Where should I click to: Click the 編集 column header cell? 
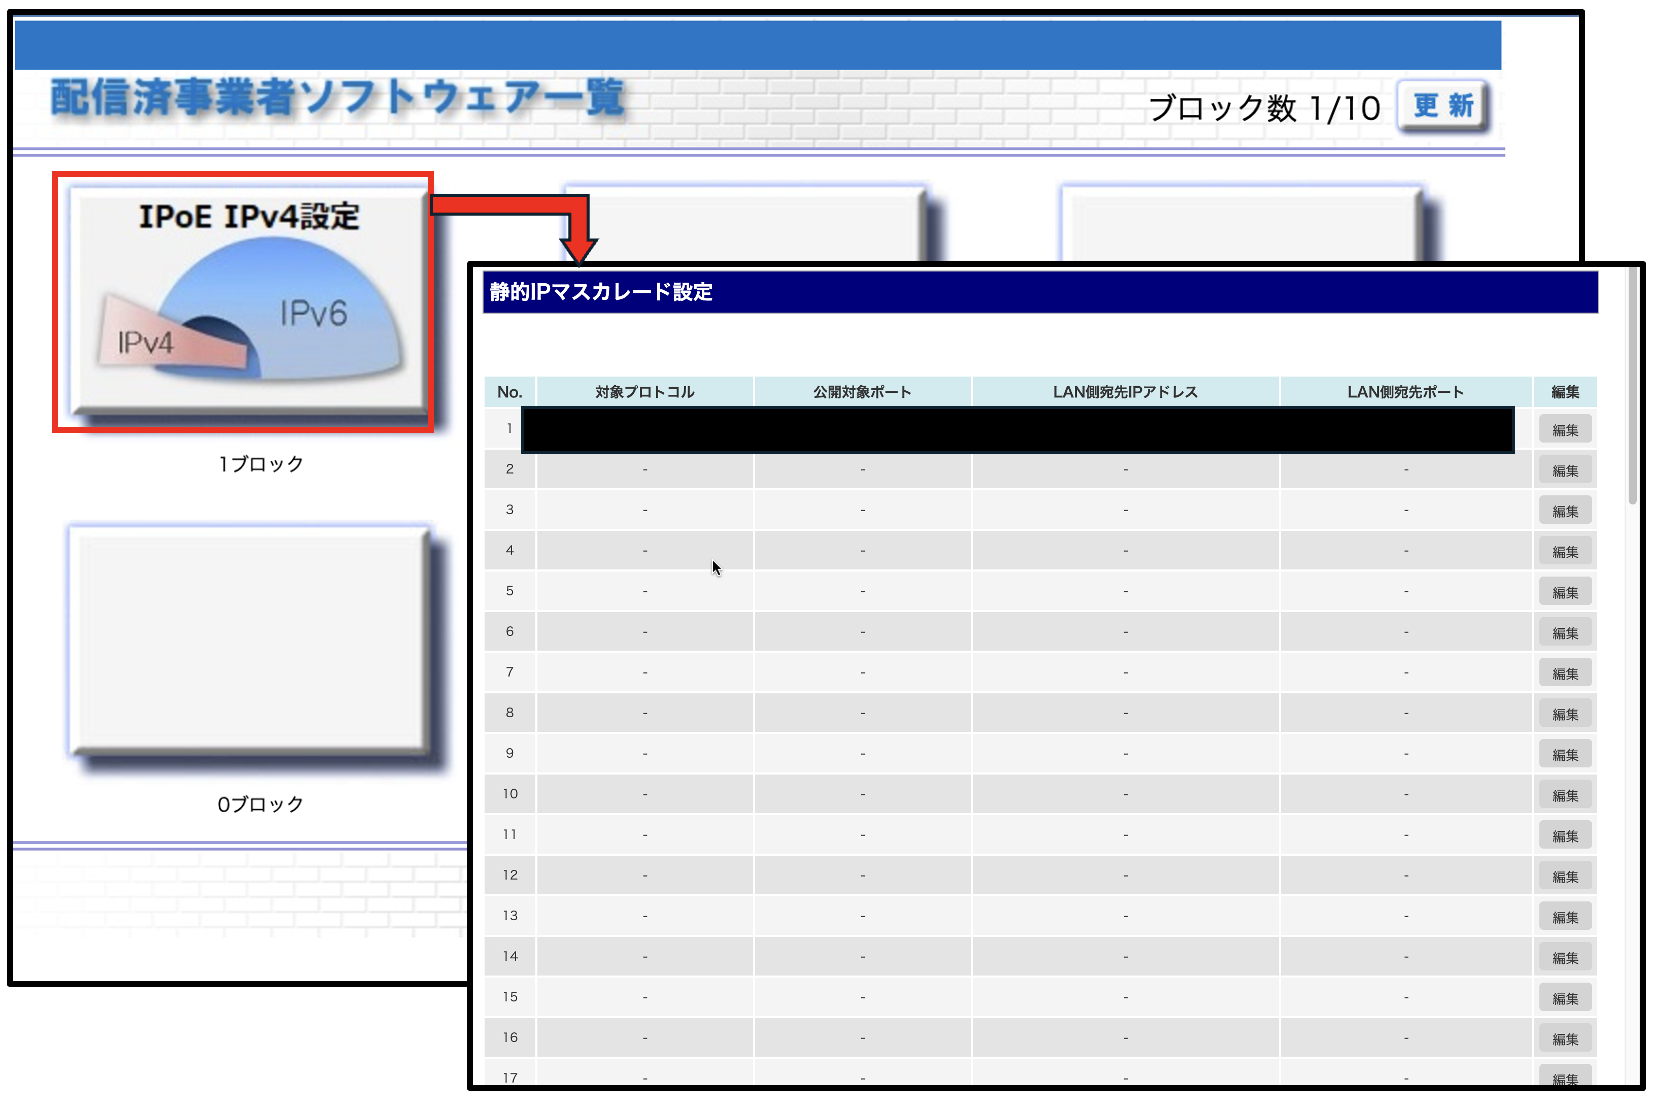(1564, 391)
